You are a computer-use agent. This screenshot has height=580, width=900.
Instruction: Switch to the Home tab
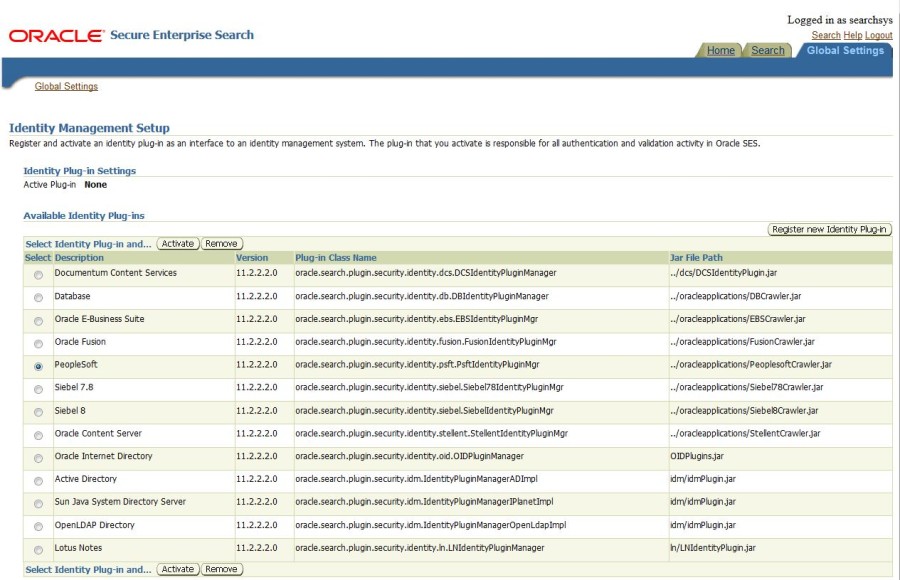pos(722,50)
